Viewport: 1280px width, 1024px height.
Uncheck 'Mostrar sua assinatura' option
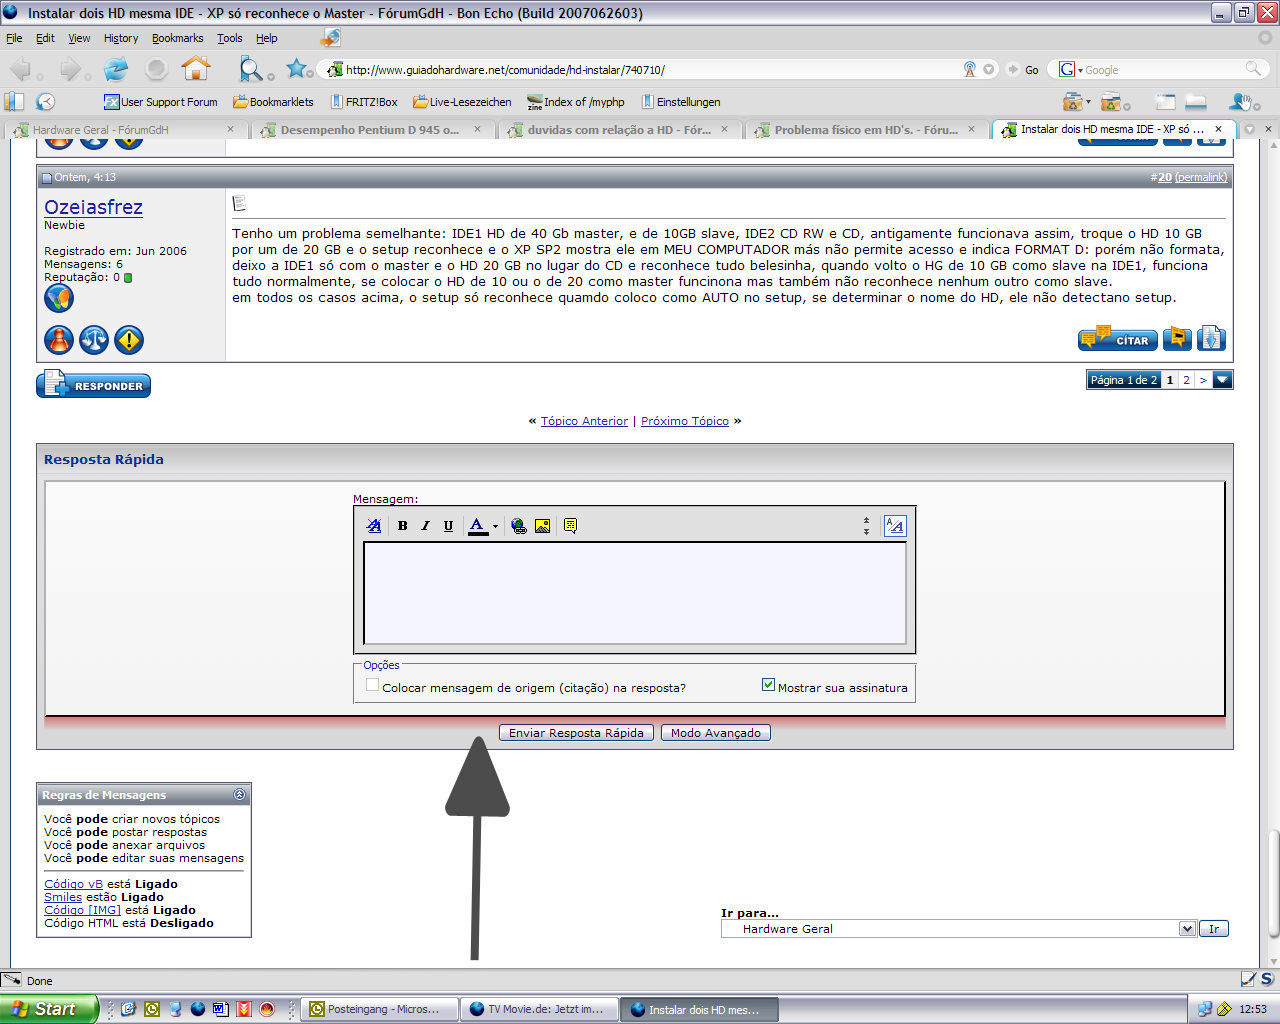point(768,686)
